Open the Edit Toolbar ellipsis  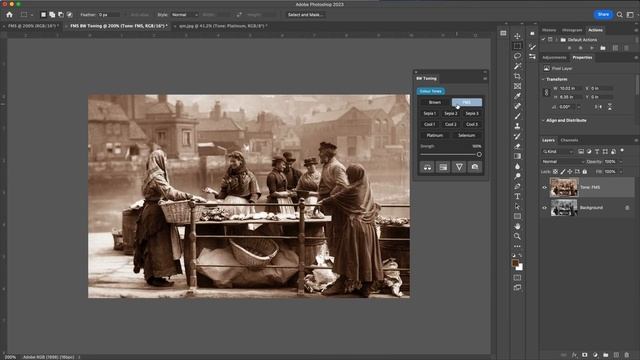tap(517, 246)
